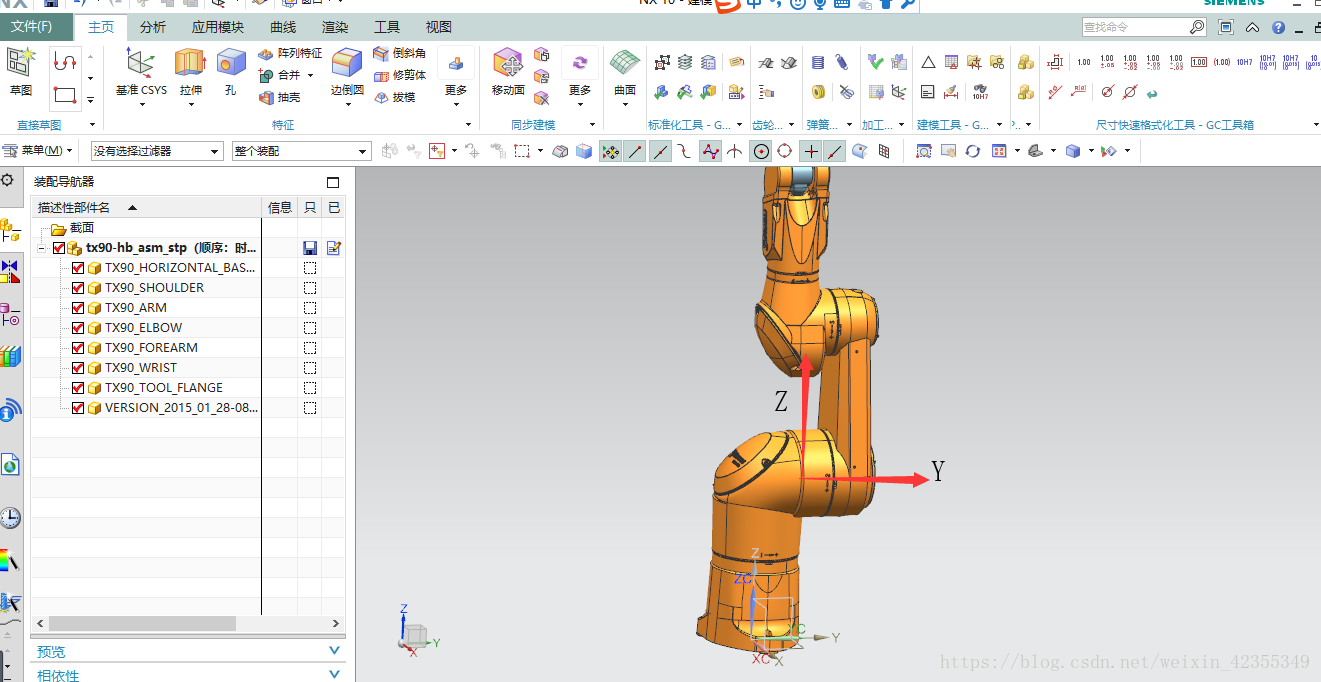Screen dimensions: 1321x682
Task: Toggle the TX90_ELBOW visibility checkbox
Action: pos(78,328)
